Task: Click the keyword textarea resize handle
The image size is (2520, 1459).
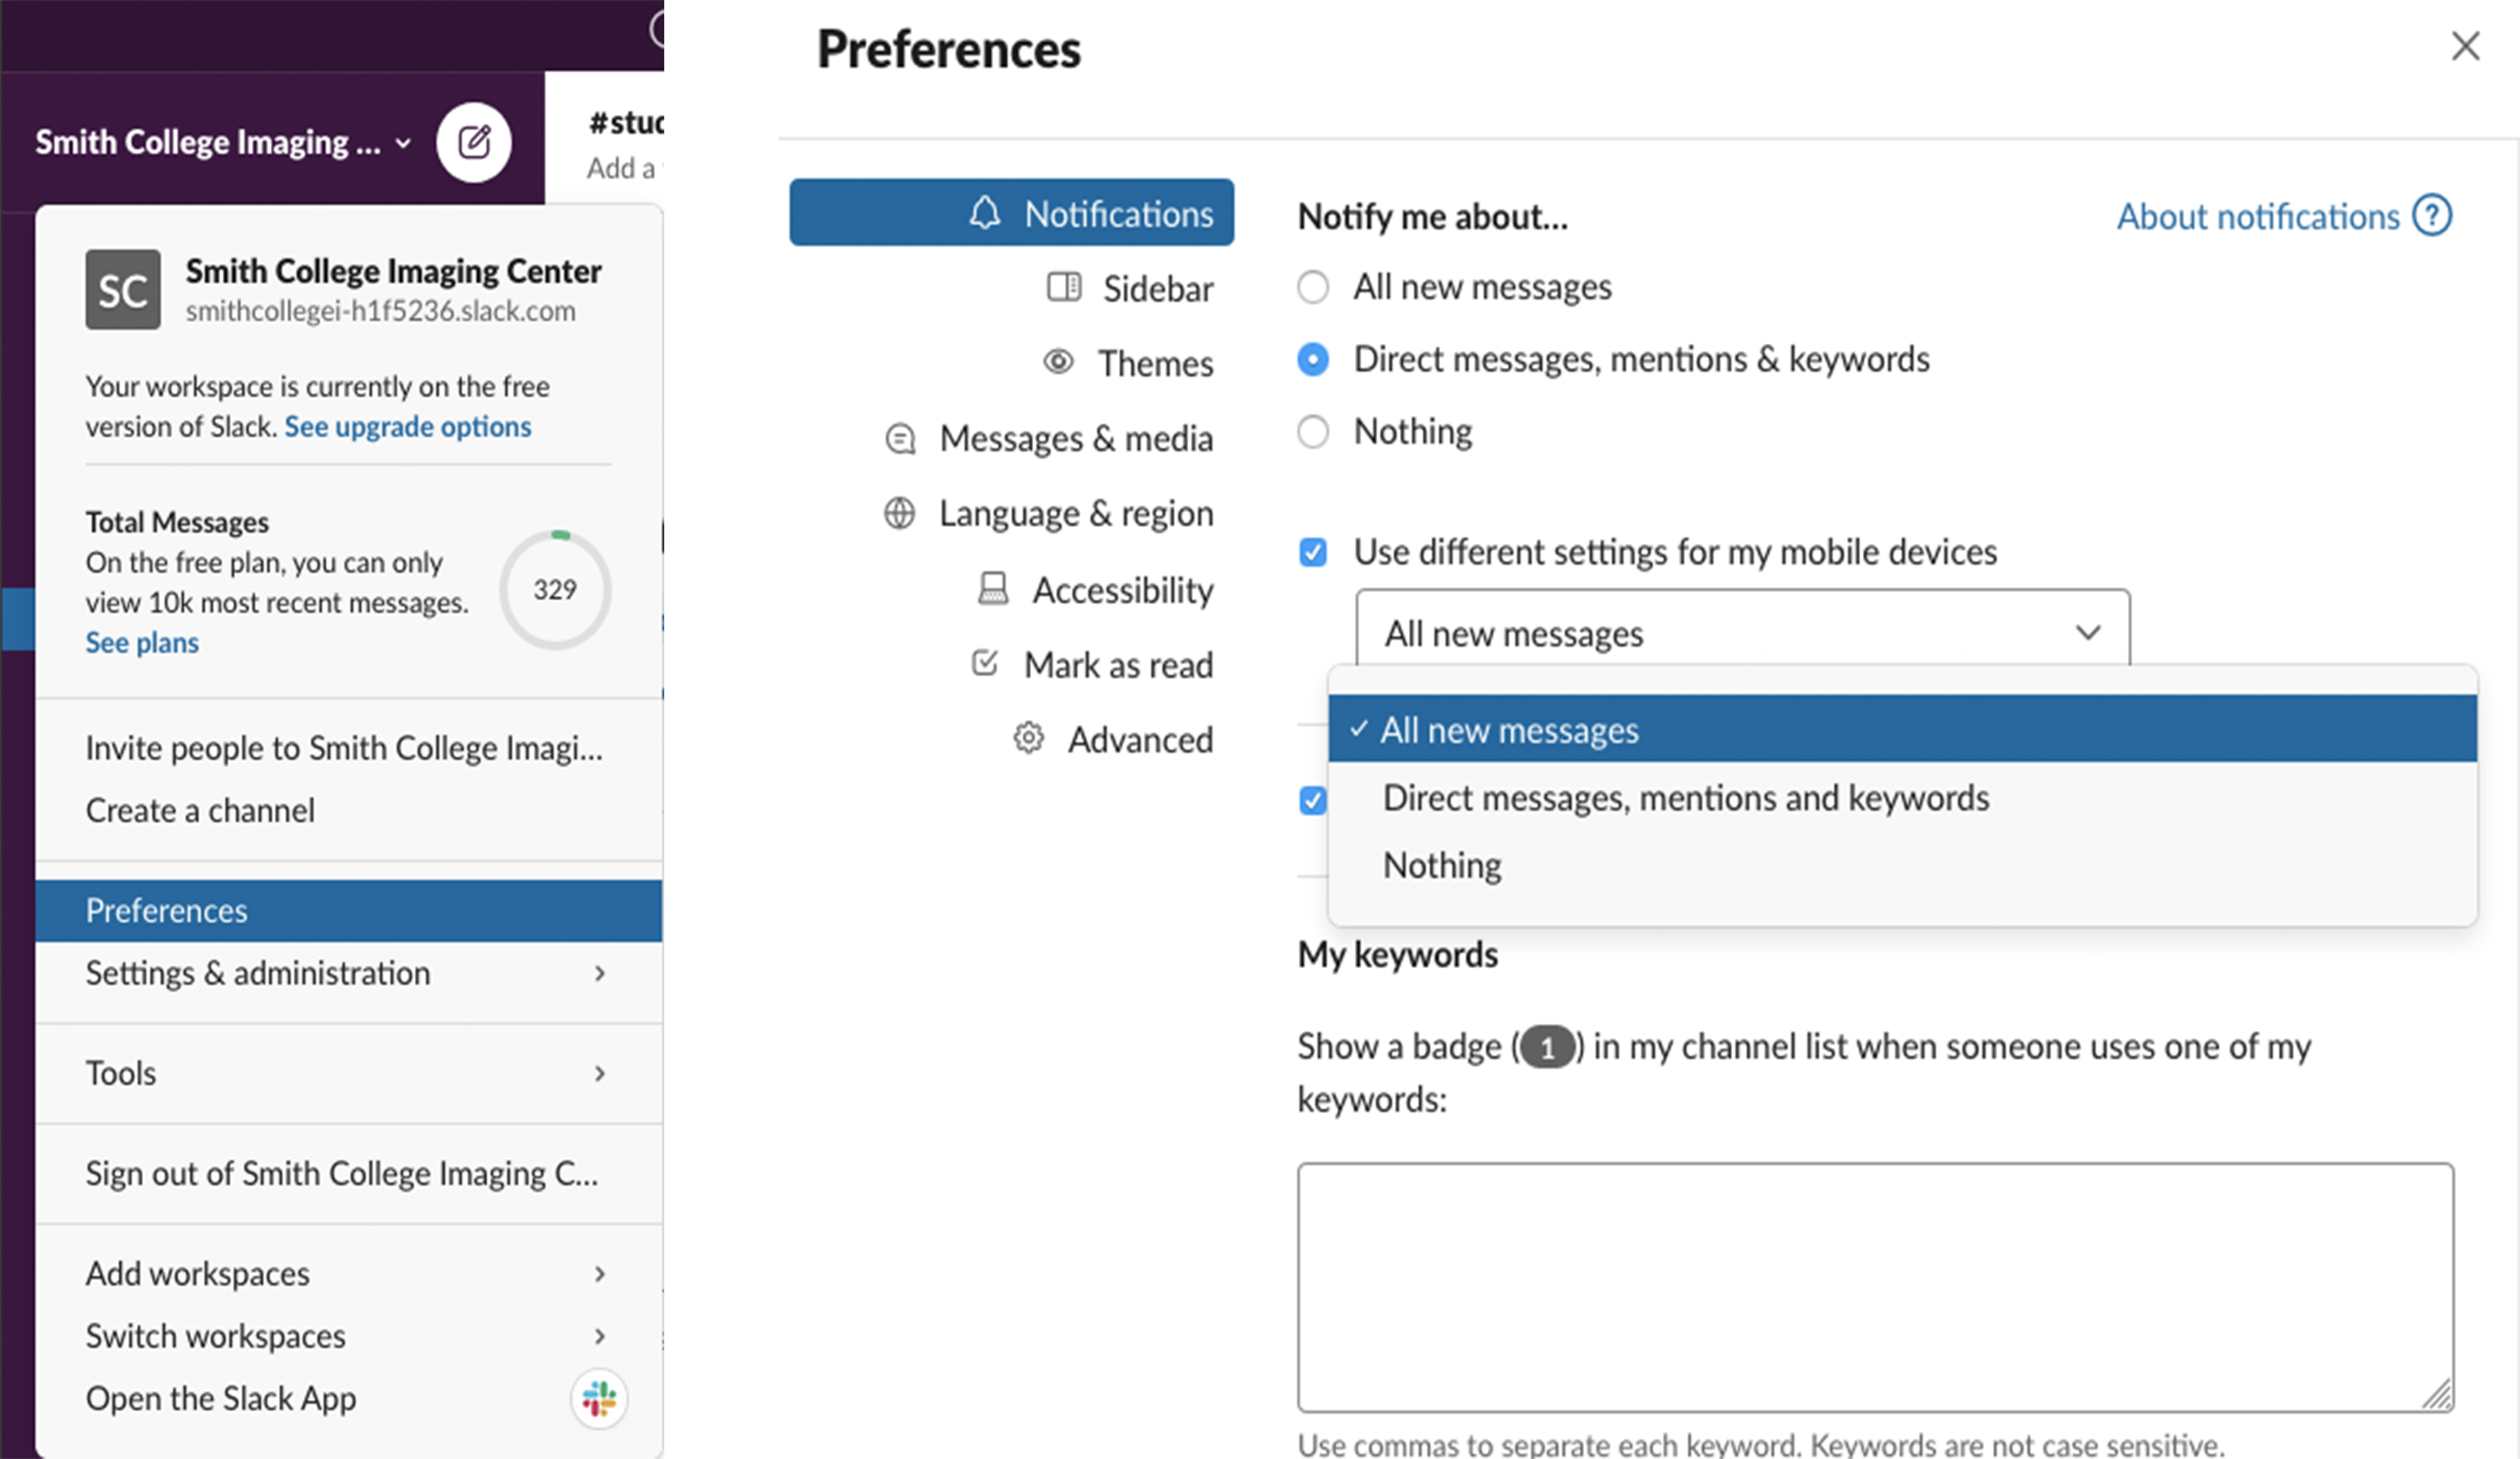Action: pyautogui.click(x=2436, y=1394)
